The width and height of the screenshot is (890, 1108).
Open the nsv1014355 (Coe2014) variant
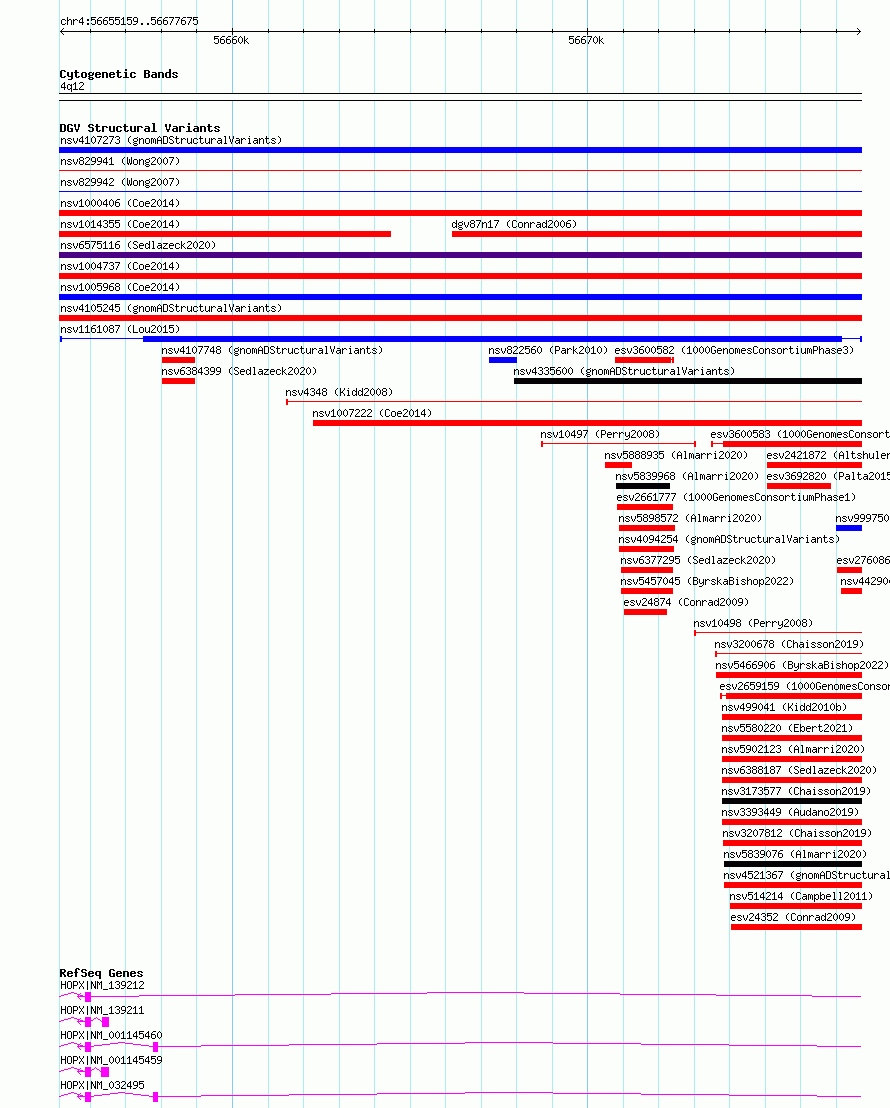(x=120, y=224)
